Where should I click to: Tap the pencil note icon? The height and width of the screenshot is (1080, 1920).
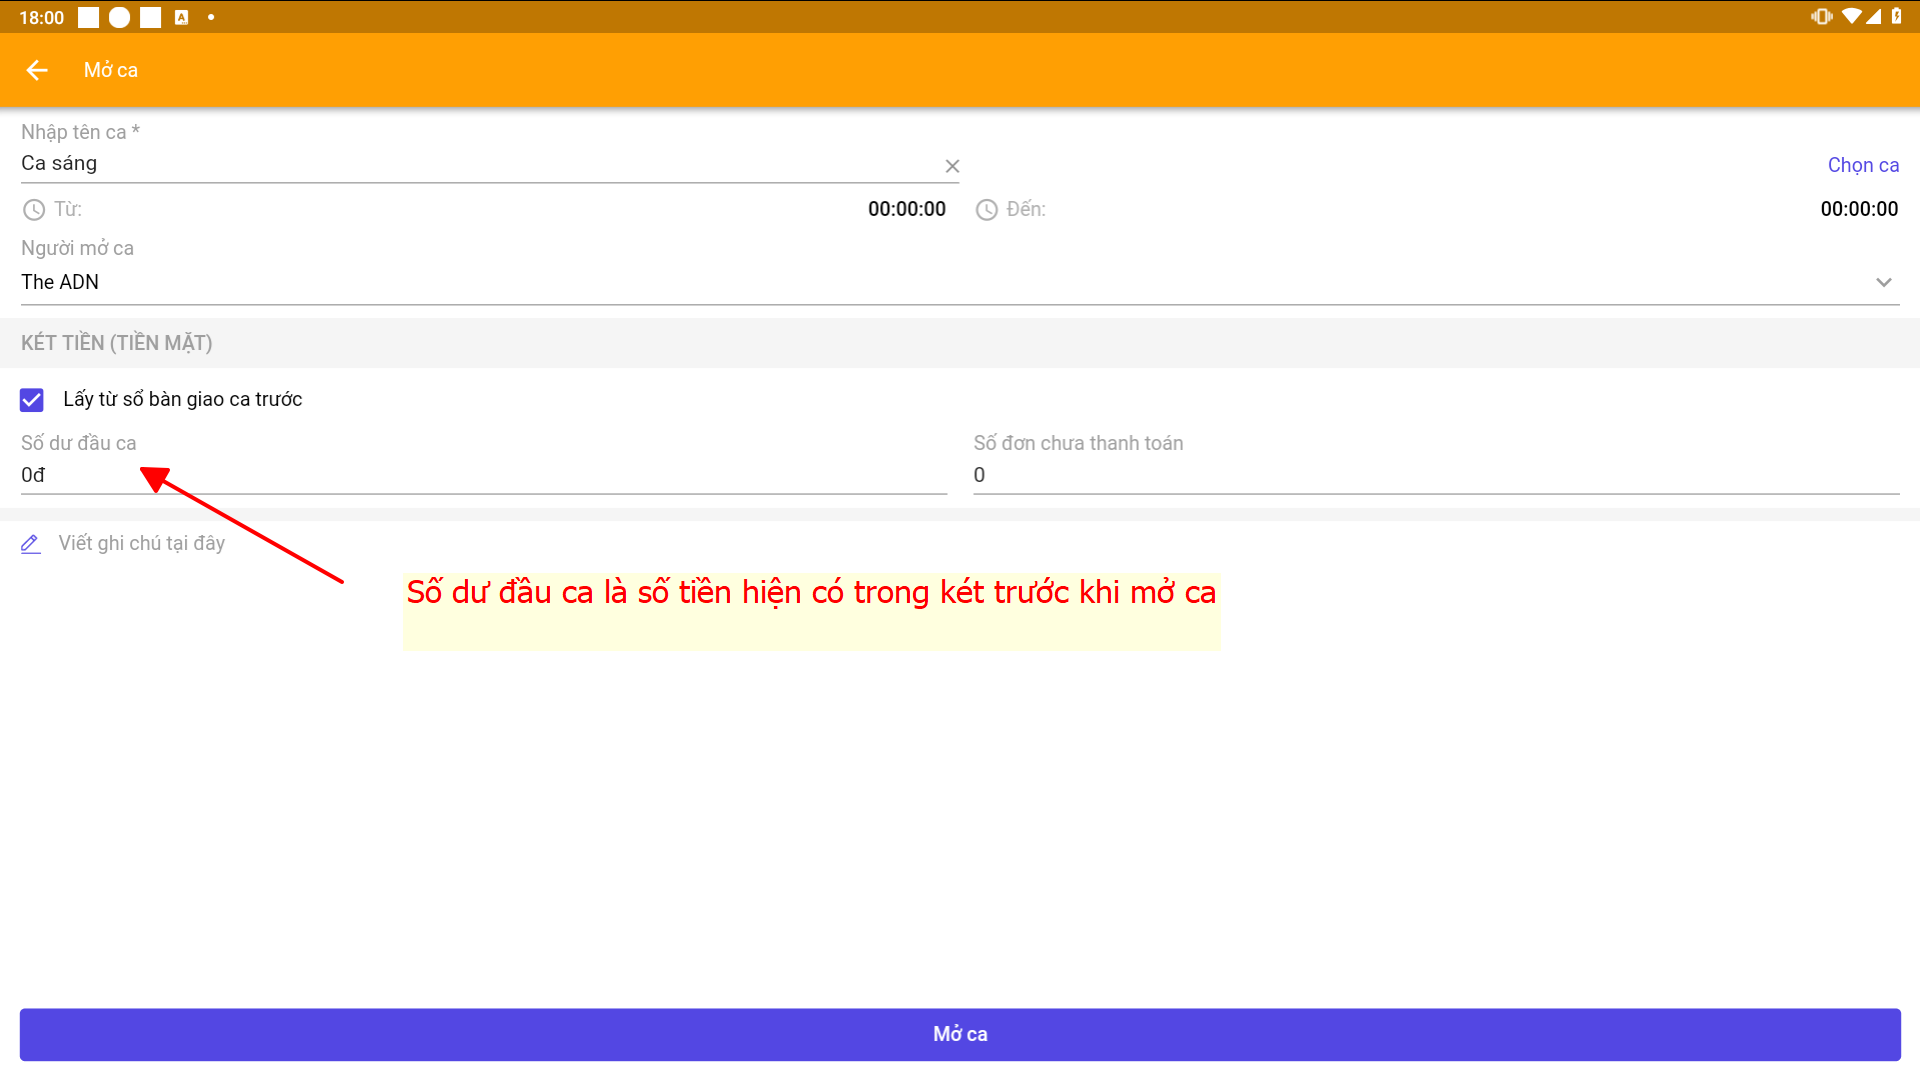tap(31, 544)
